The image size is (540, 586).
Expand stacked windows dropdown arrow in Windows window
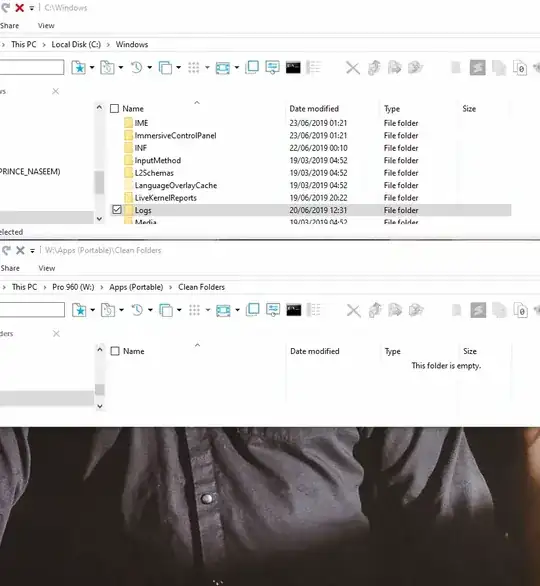coord(179,68)
